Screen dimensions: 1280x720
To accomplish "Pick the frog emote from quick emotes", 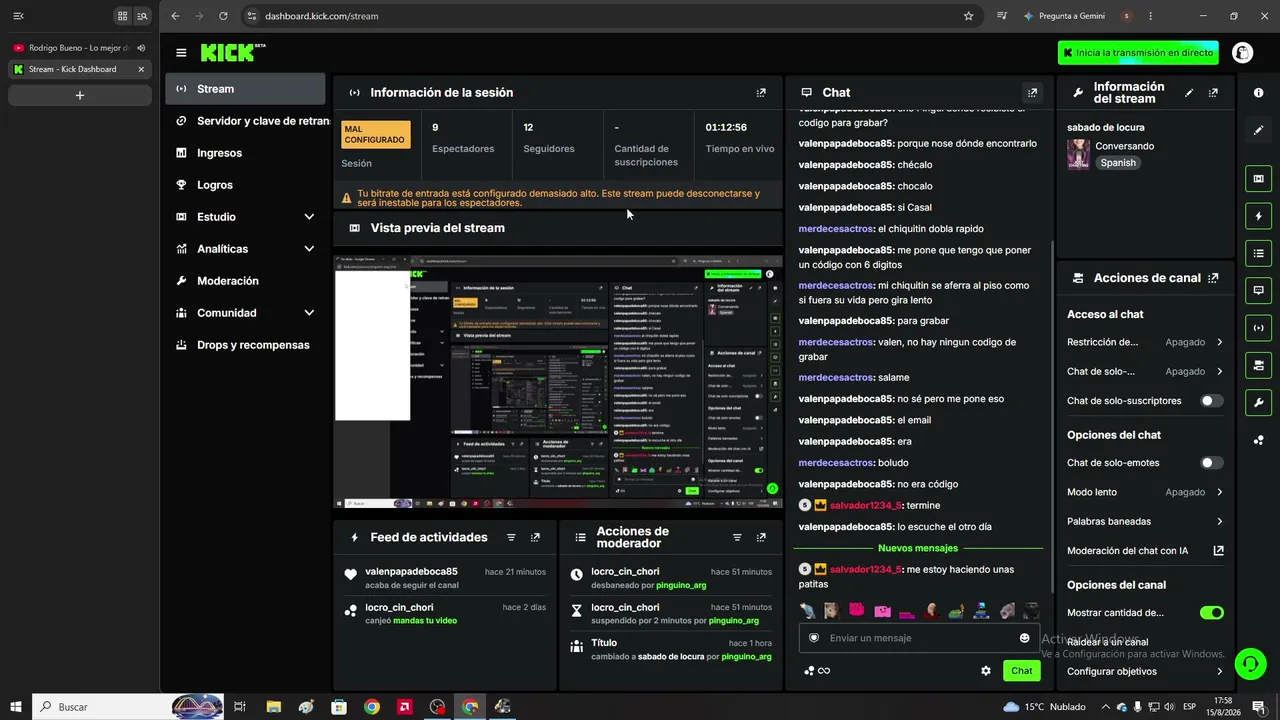I will (955, 610).
